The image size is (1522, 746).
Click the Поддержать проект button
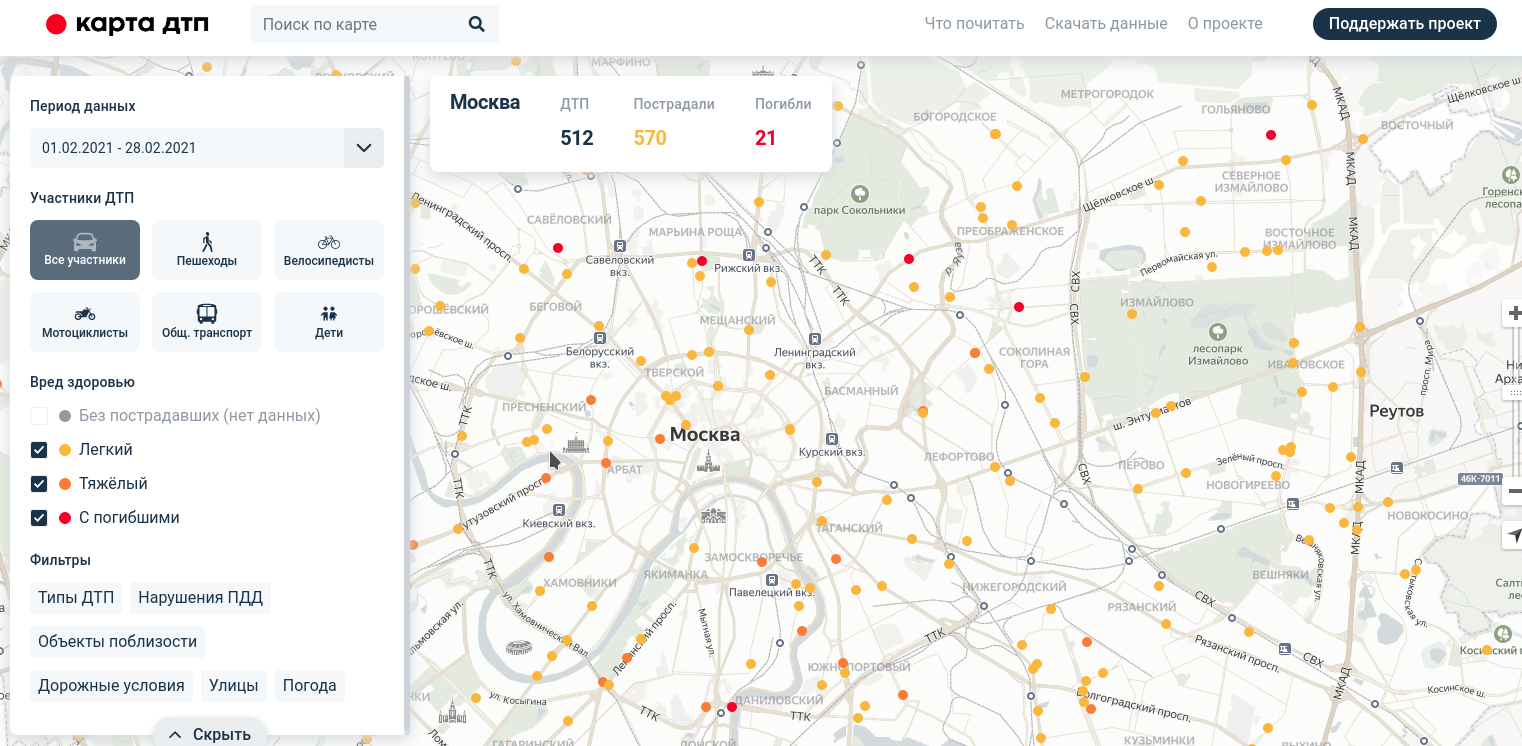click(x=1405, y=24)
